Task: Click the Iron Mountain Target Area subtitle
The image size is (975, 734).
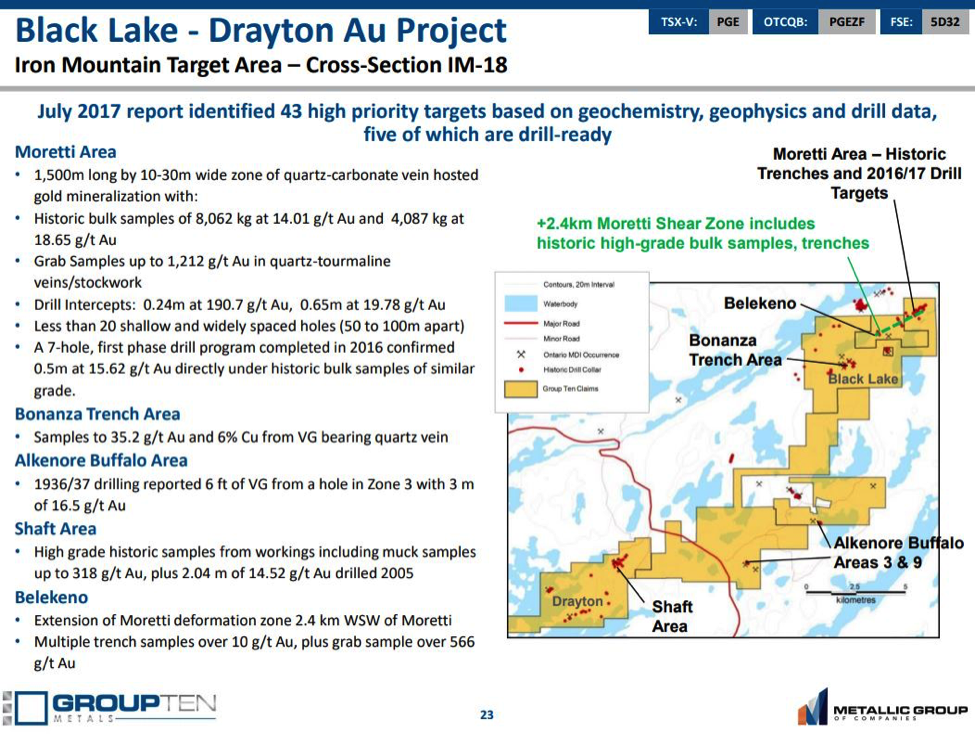Action: tap(261, 65)
